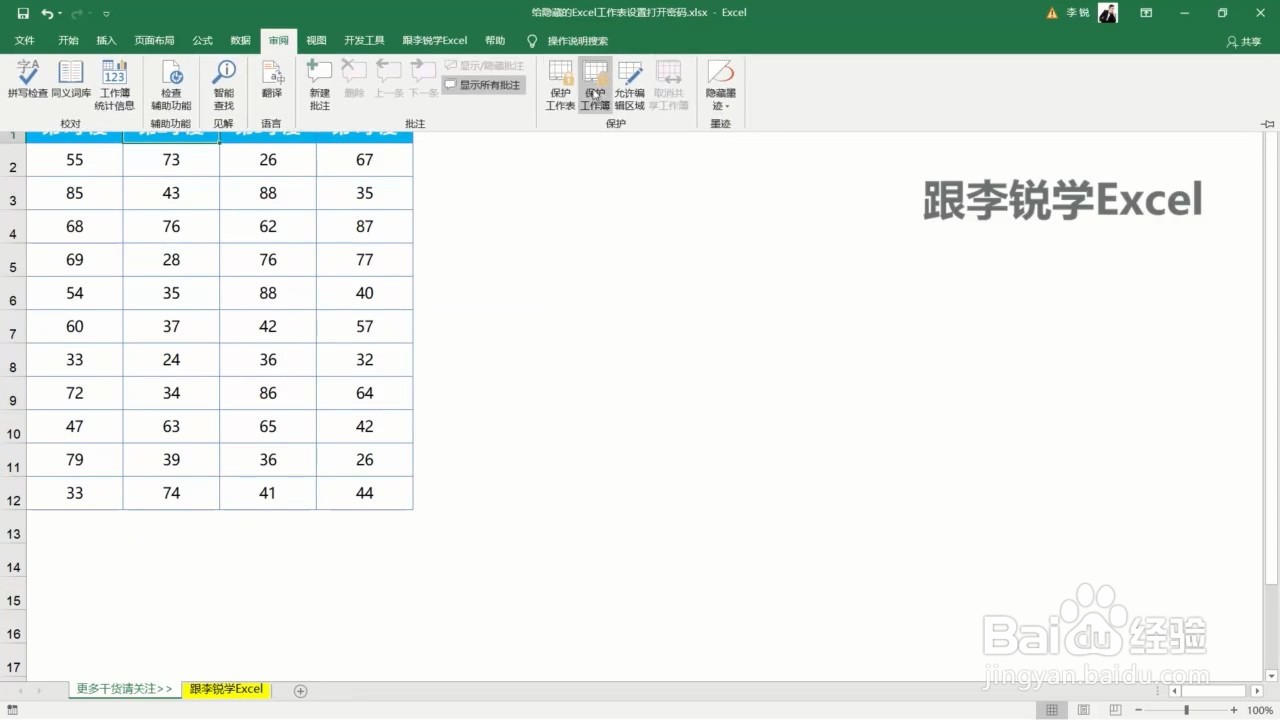The image size is (1280, 720).
Task: Select cell with value 74 in row 12
Action: pyautogui.click(x=171, y=493)
